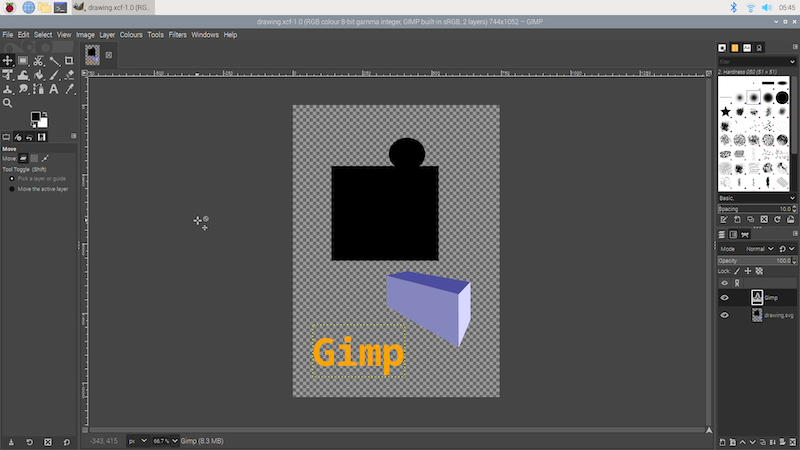This screenshot has width=800, height=450.
Task: Select the Rectangle Select tool
Action: (23, 61)
